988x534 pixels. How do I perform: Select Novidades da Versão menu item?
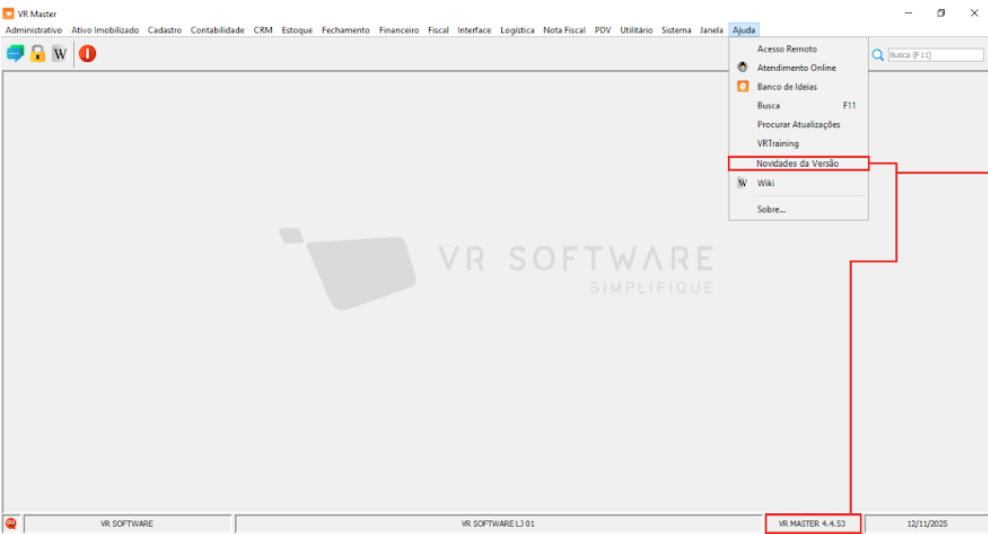(797, 163)
